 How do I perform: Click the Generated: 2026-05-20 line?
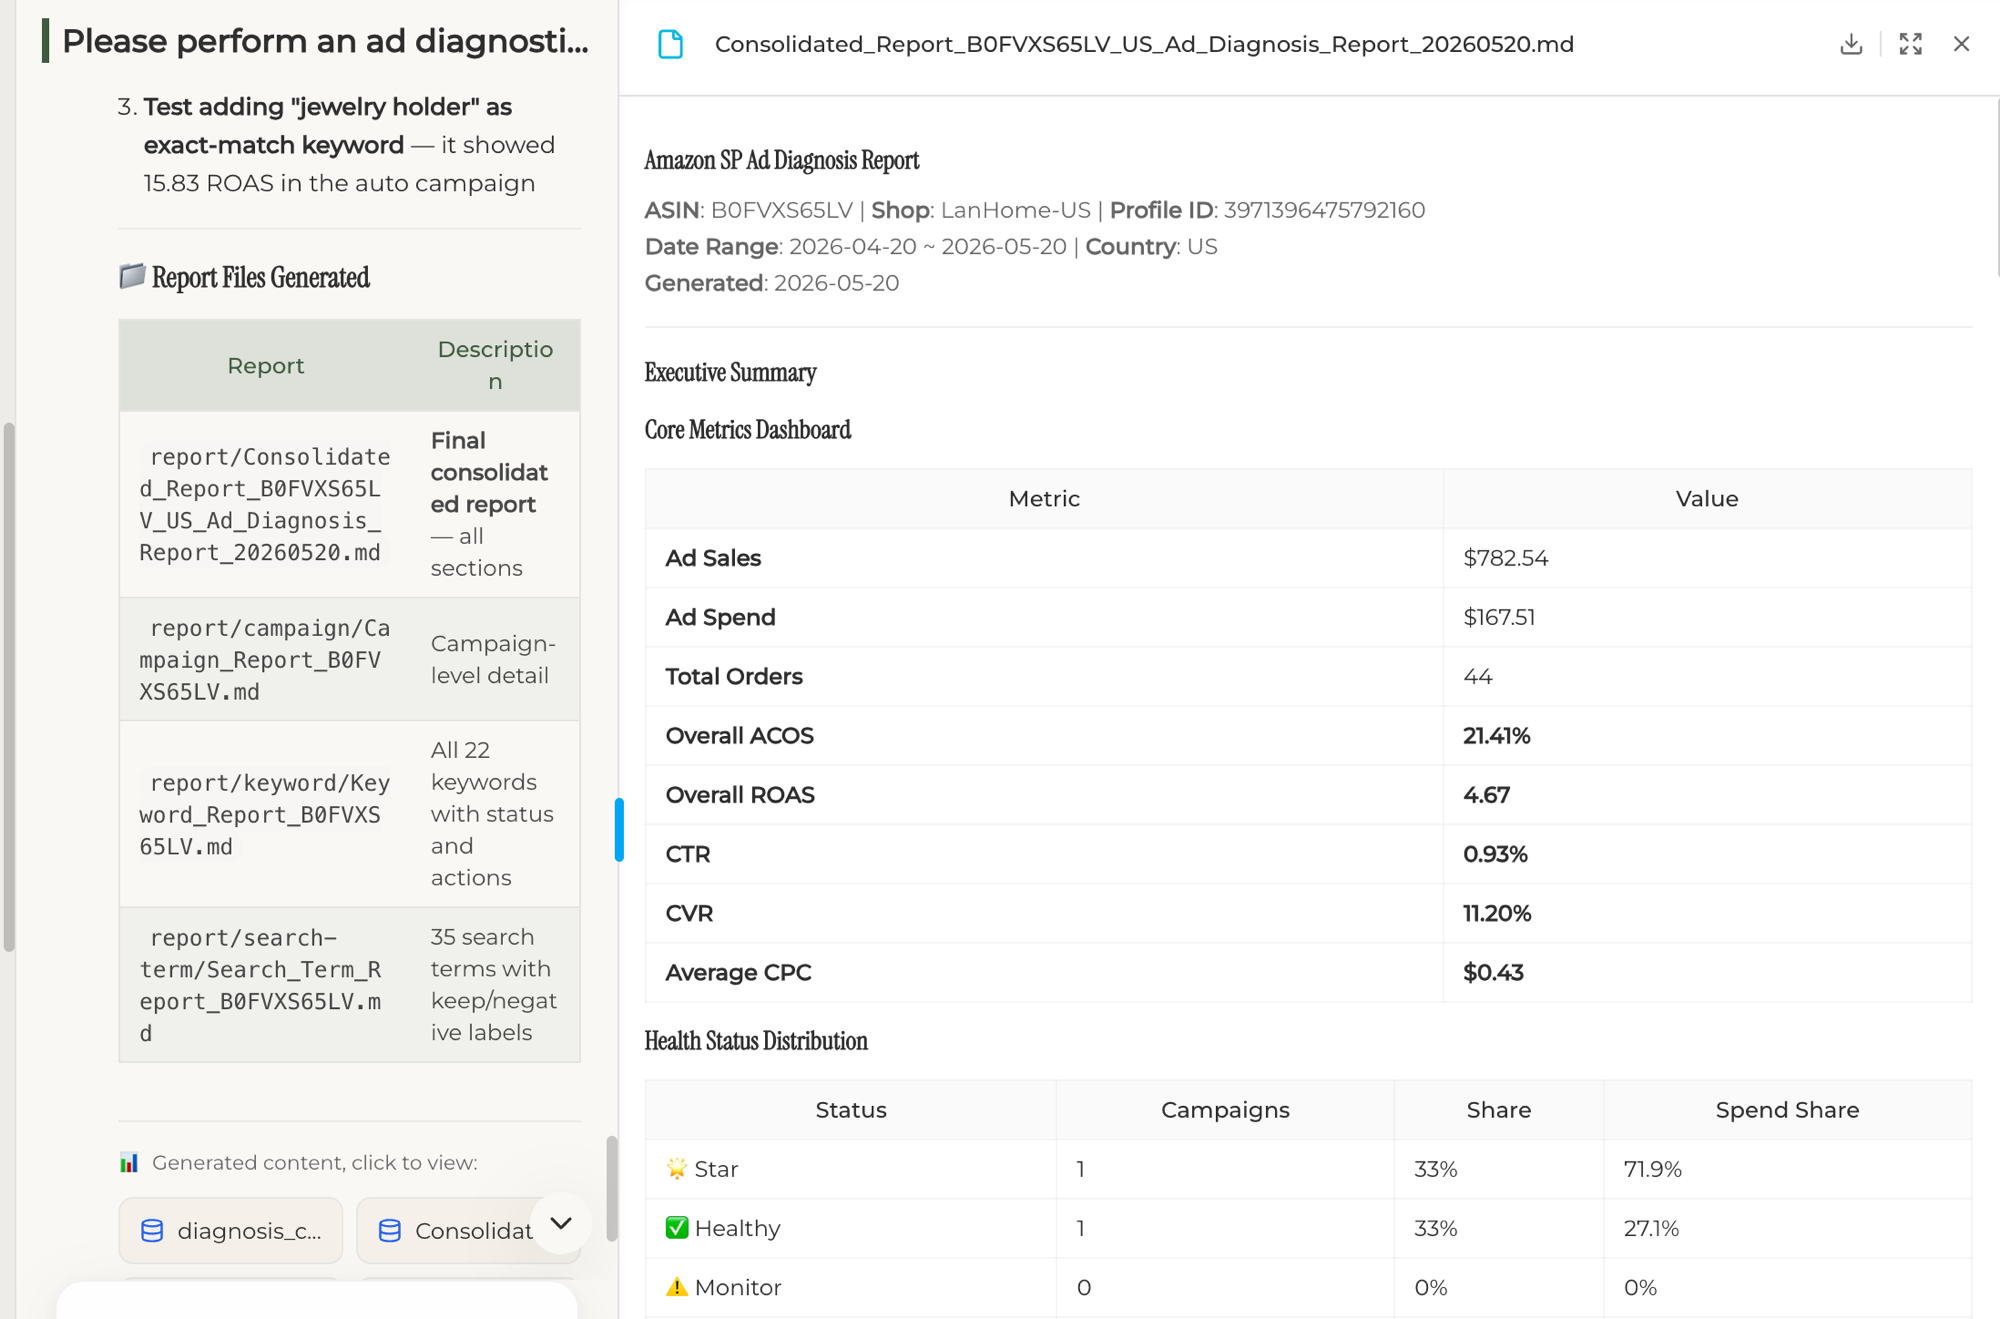point(771,283)
